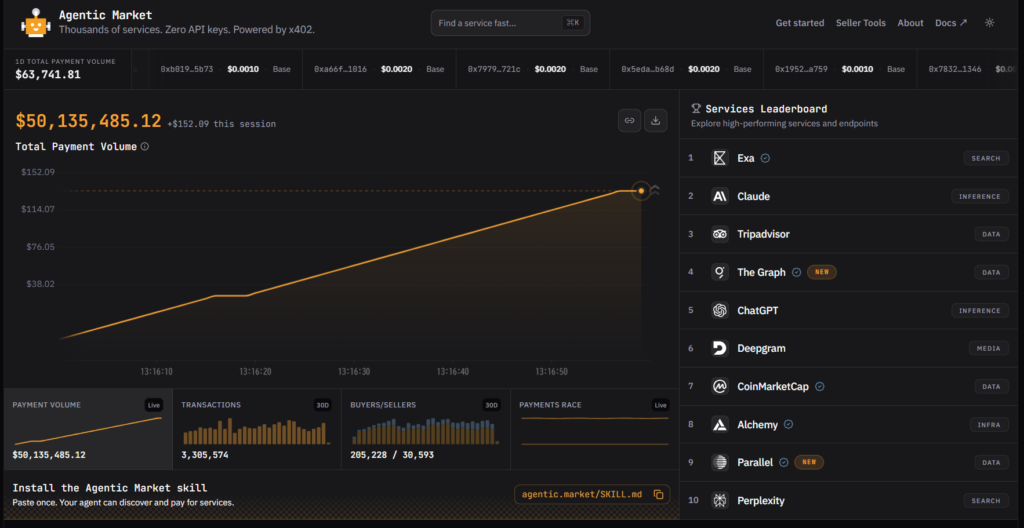Click the SEARCH tag on the Perplexity row

(985, 501)
